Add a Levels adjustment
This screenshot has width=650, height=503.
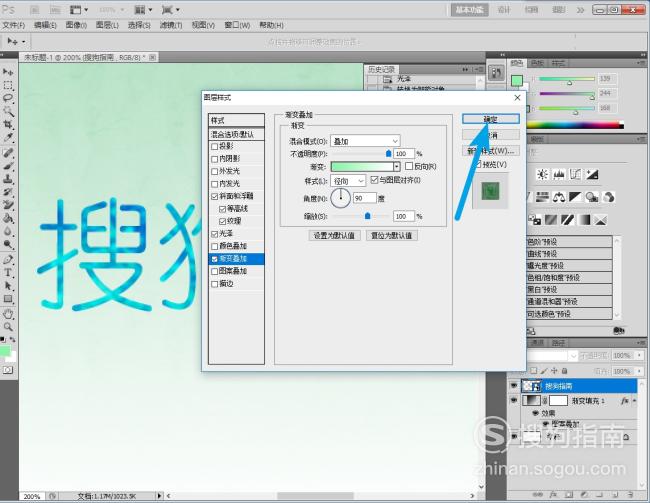click(559, 174)
